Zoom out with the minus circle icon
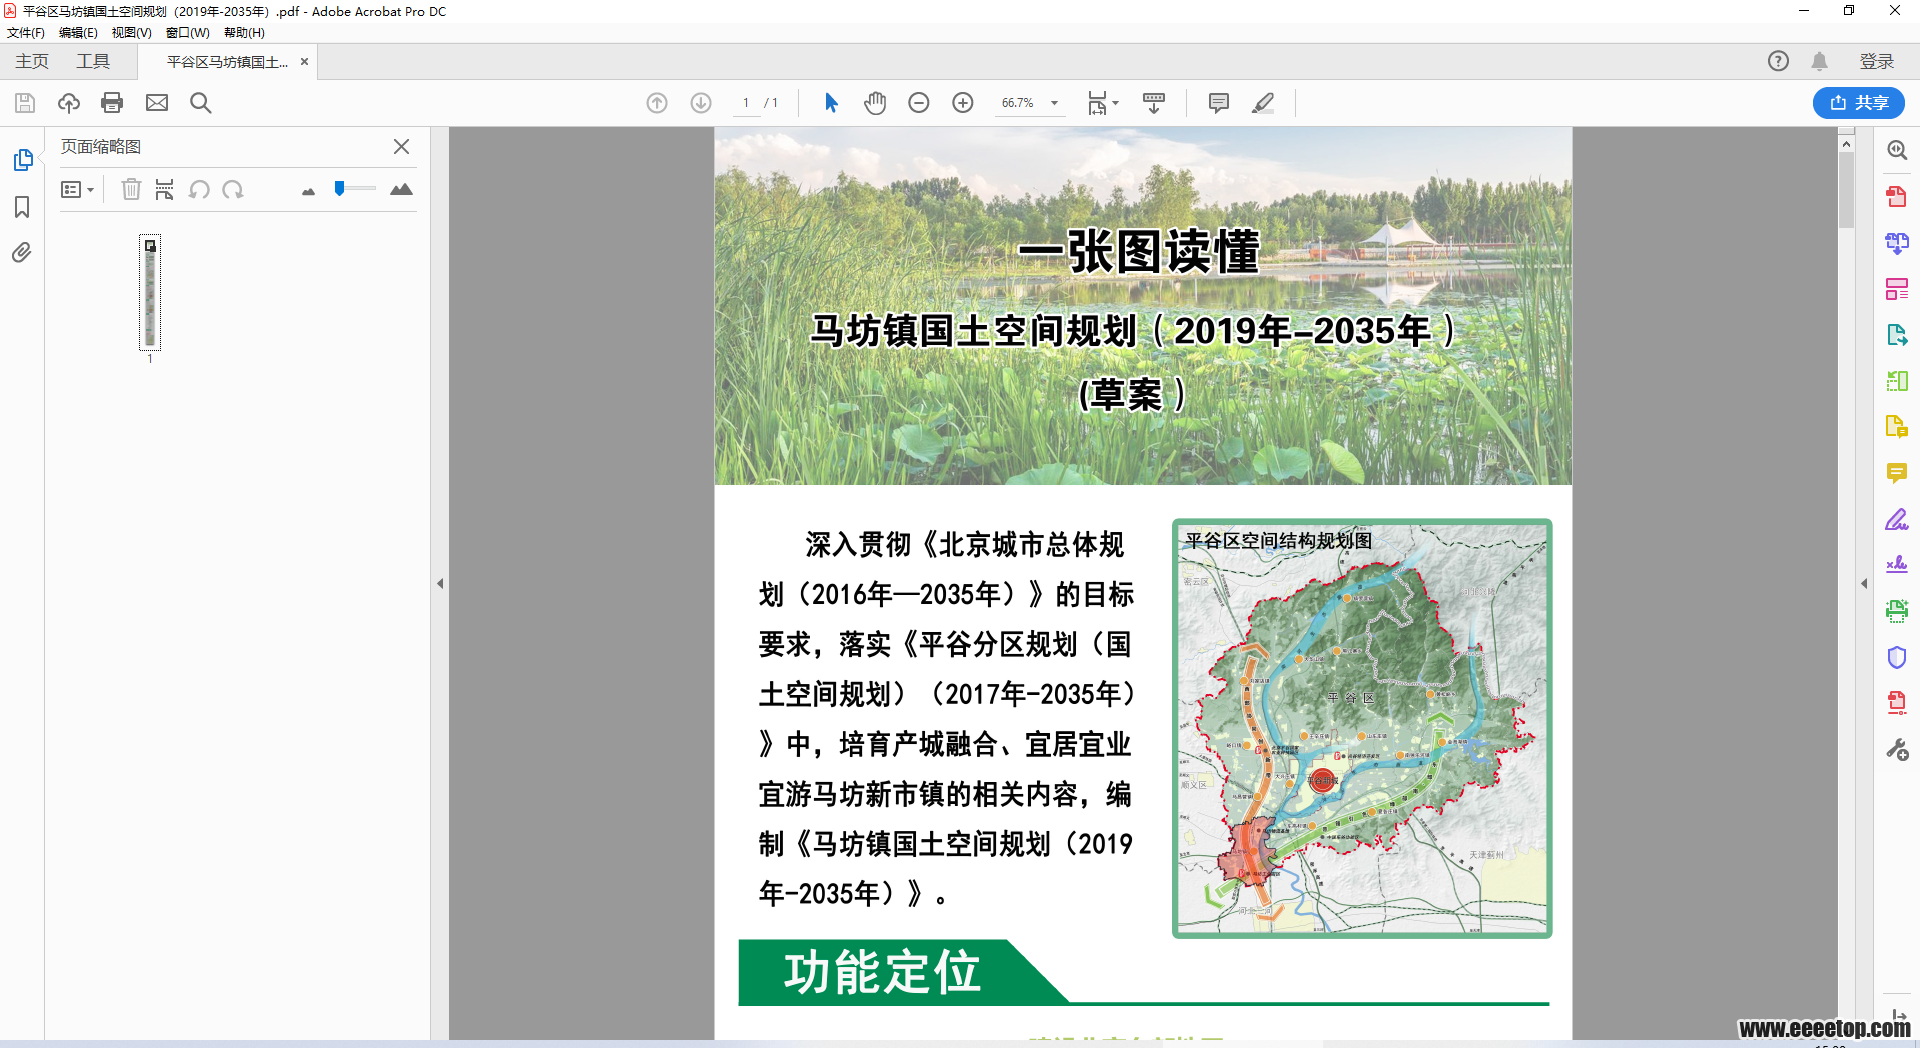1920x1048 pixels. click(919, 103)
